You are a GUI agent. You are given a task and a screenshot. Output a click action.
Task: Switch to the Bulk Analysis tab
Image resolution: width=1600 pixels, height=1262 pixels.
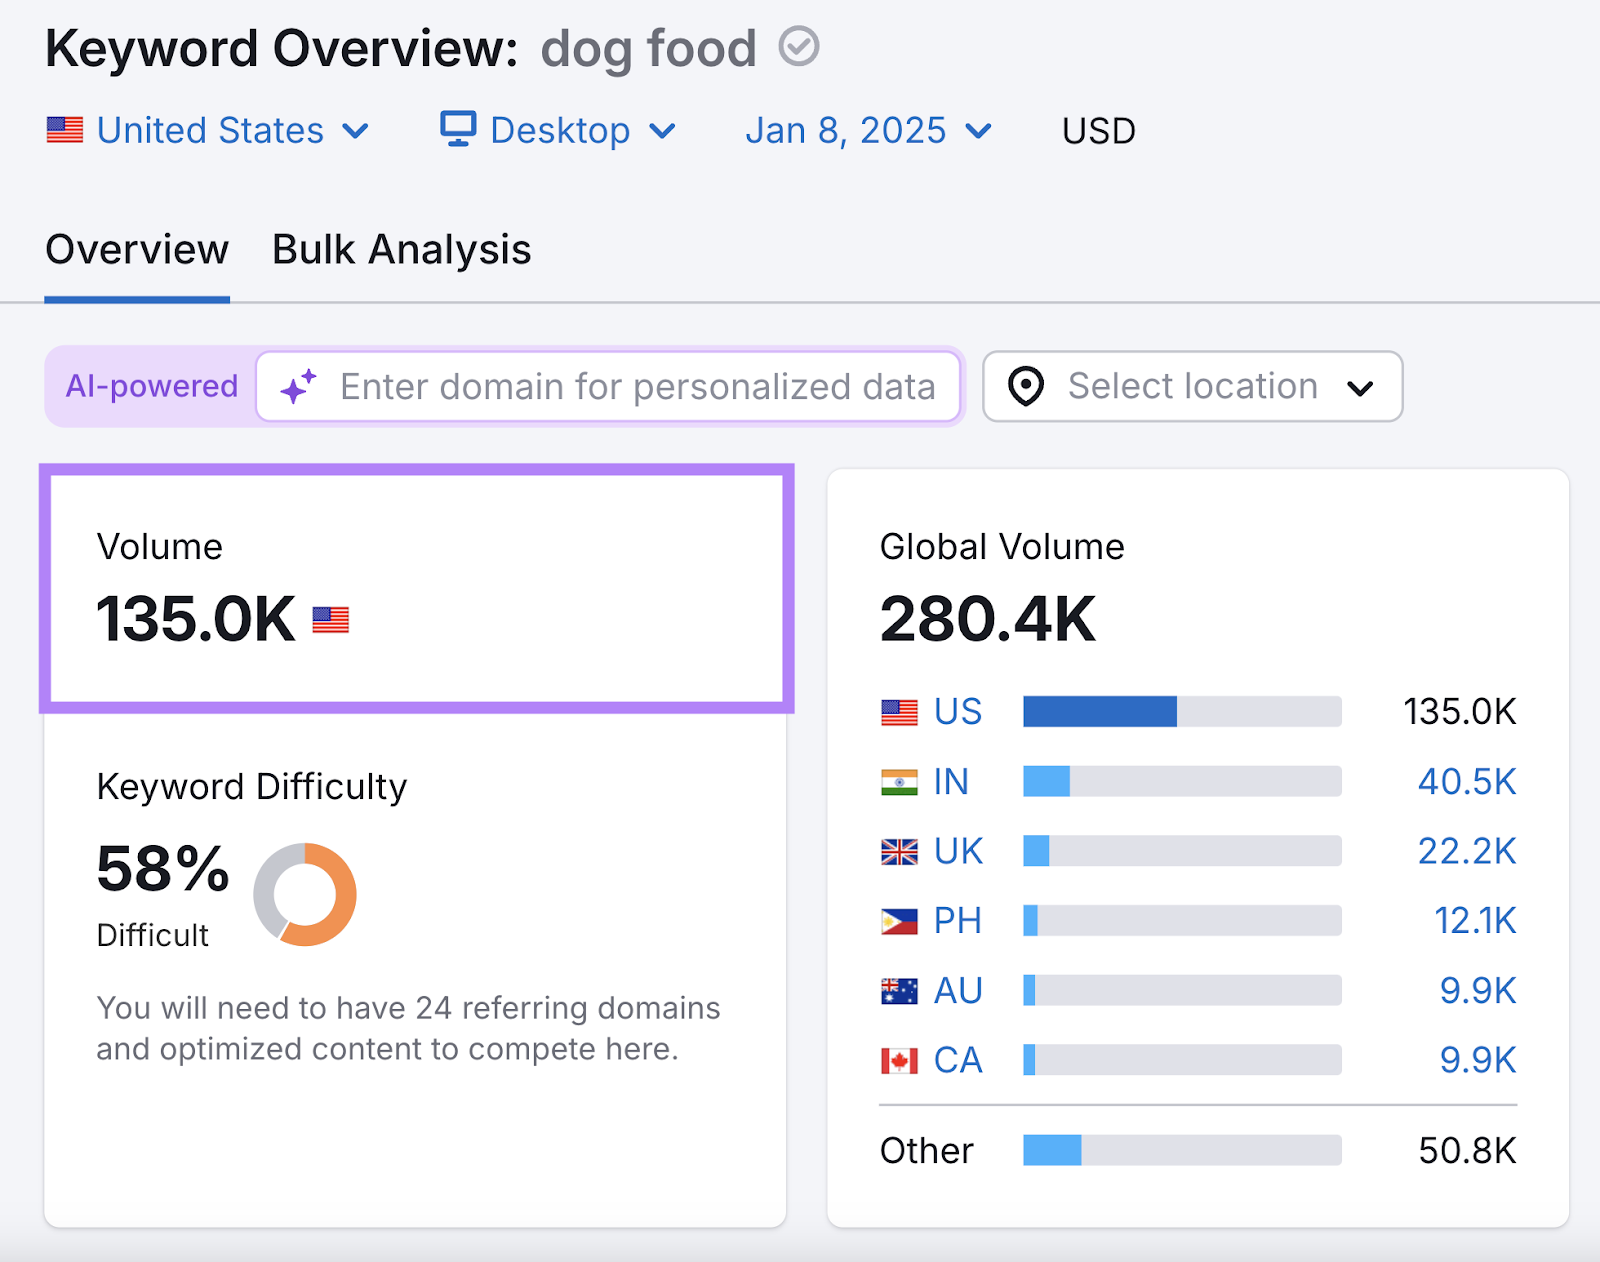click(x=401, y=249)
